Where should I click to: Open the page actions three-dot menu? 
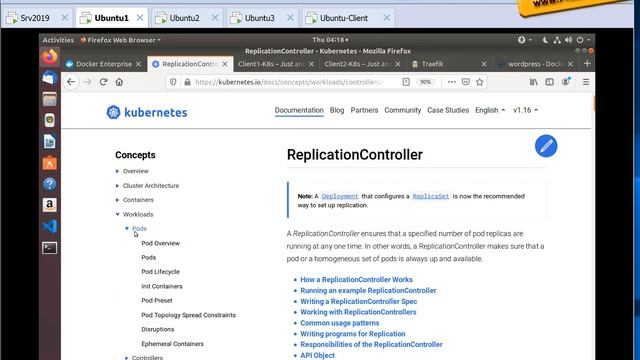pyautogui.click(x=451, y=82)
